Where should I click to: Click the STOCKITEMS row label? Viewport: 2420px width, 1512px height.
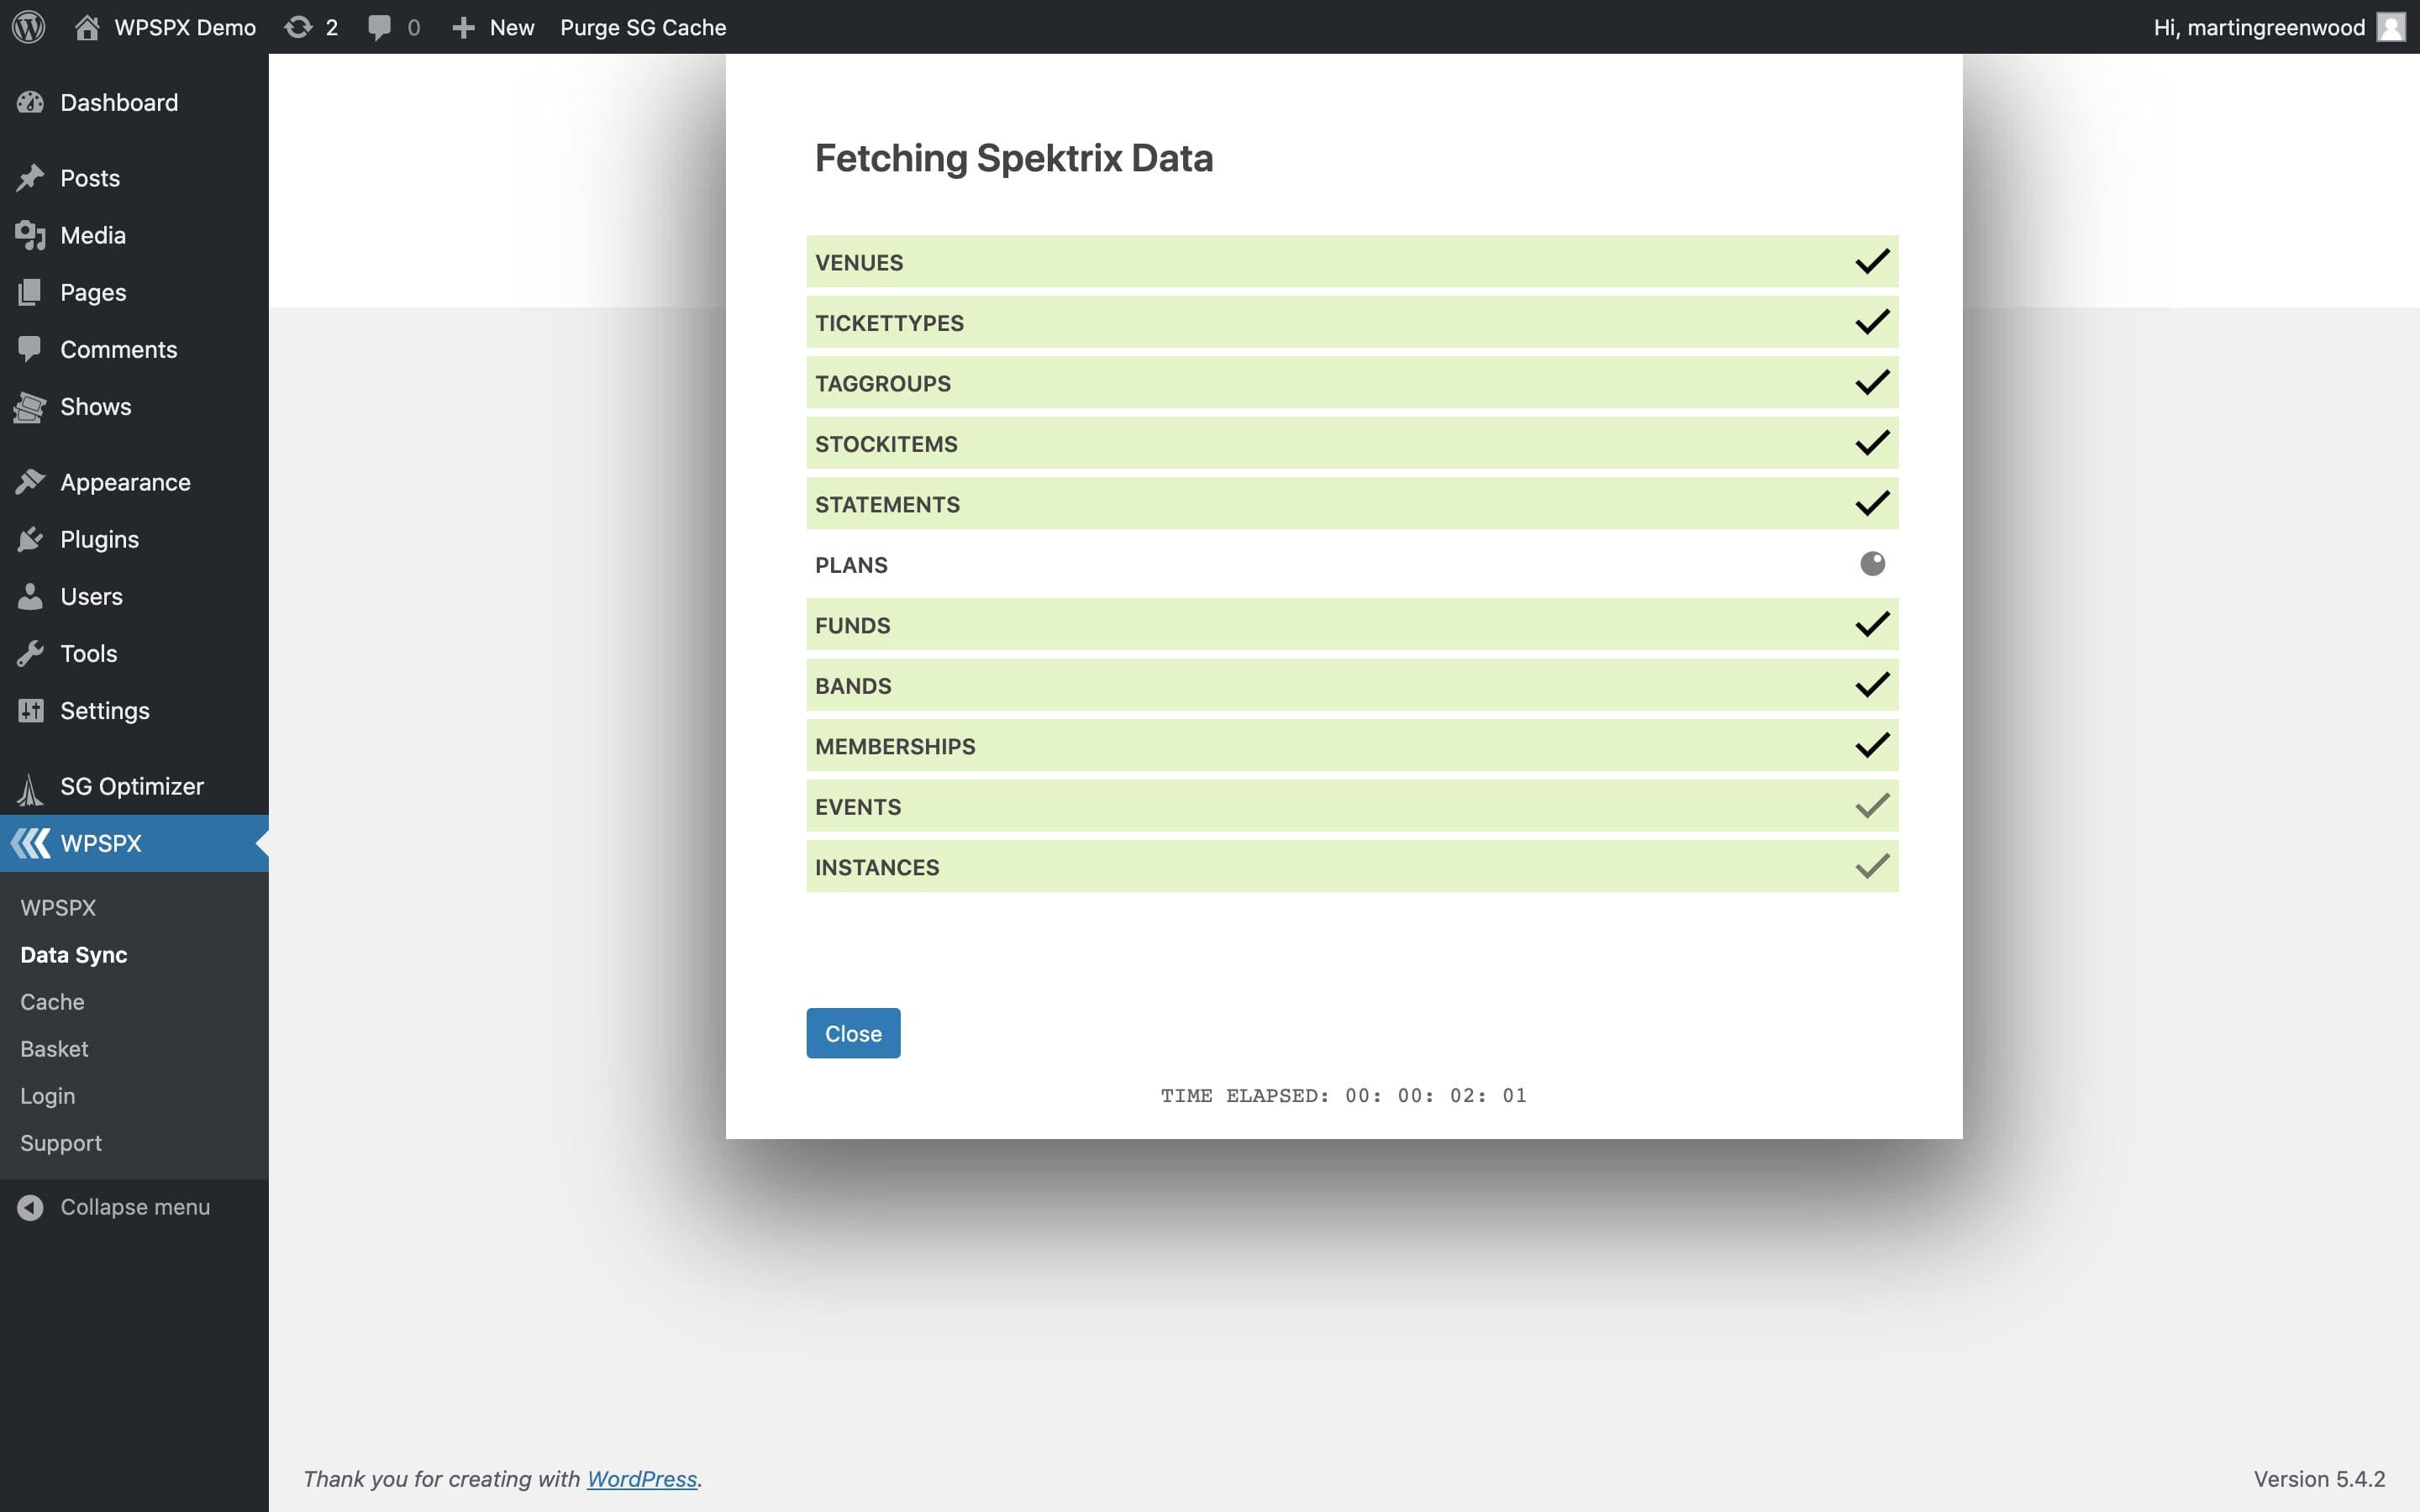(x=886, y=444)
